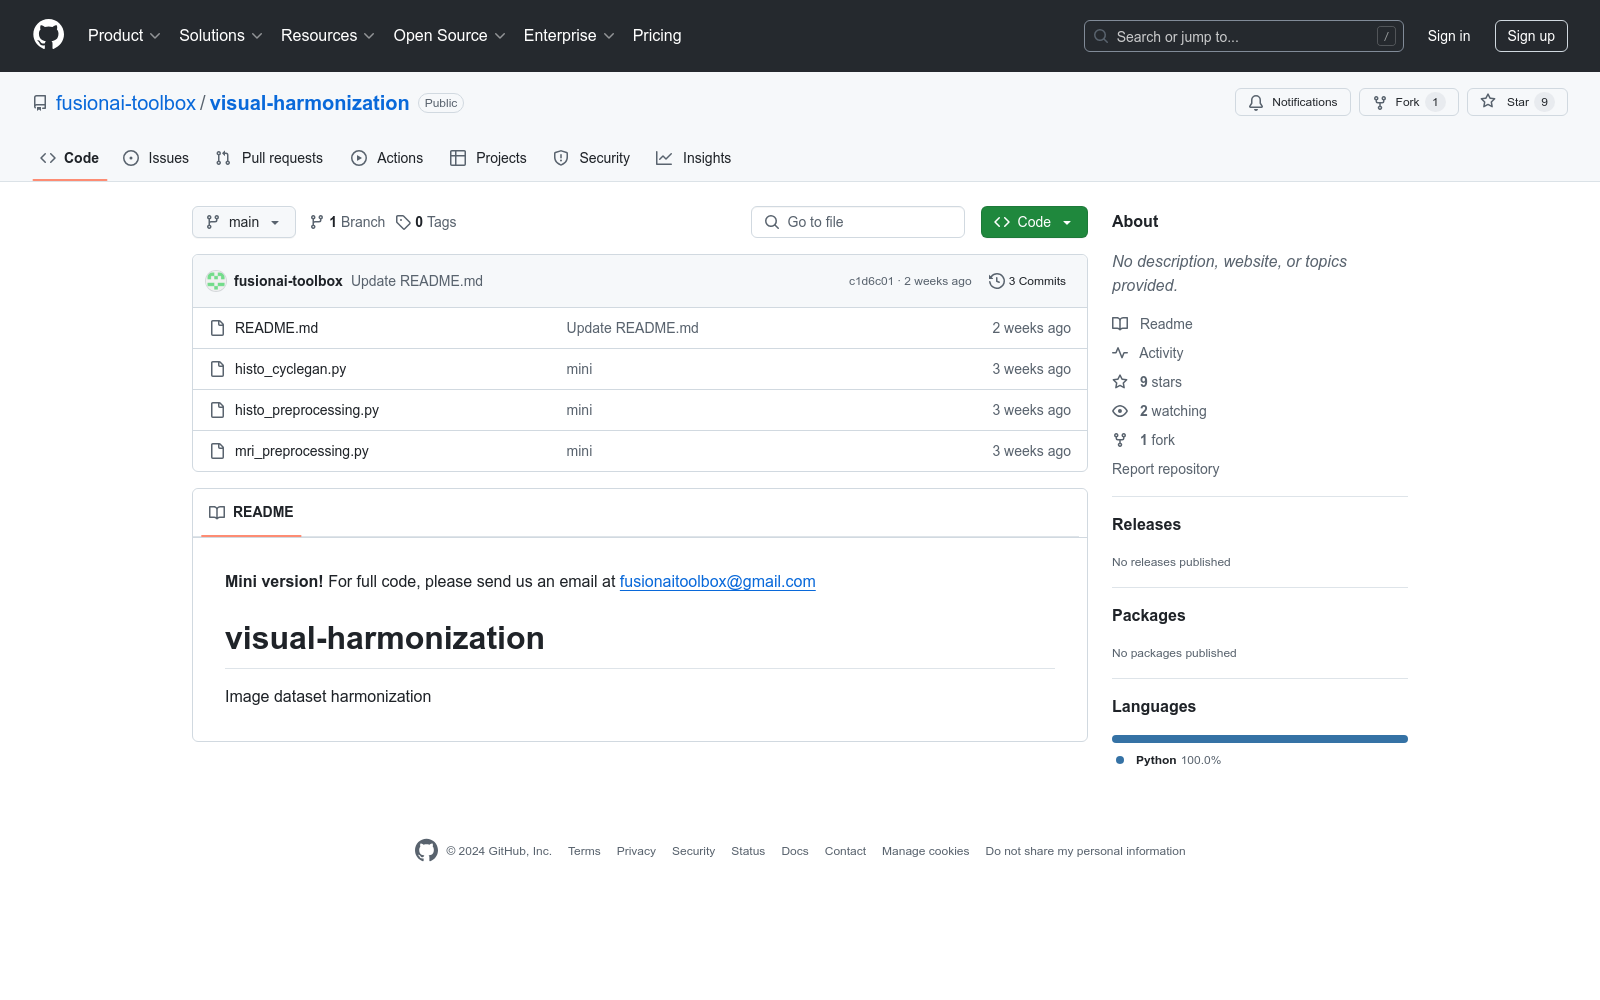Click the GitHub logo in the footer
Screen dimensions: 1600x1000
click(426, 851)
